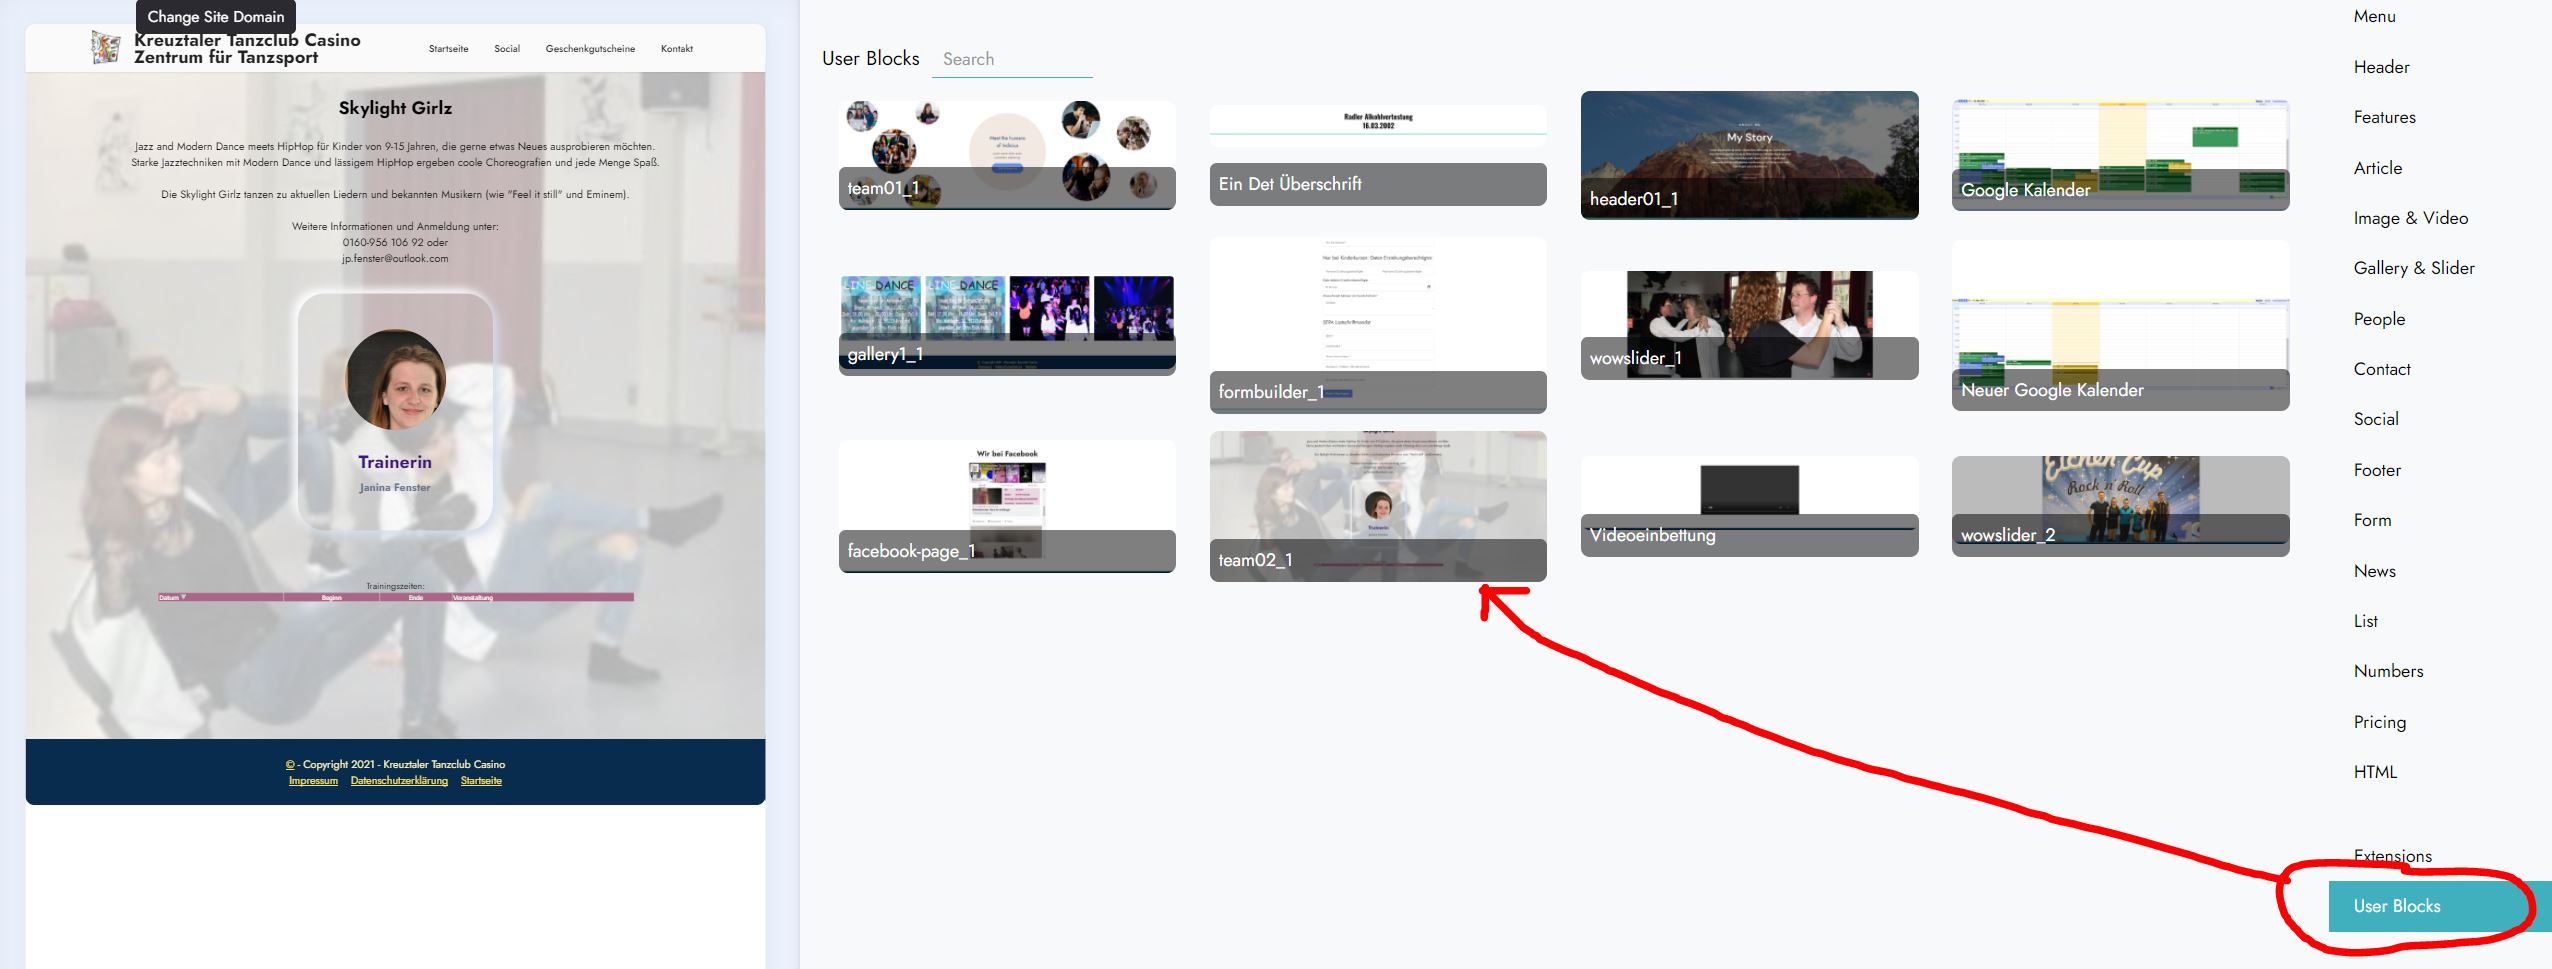Click the jp.fenster@outlook.com email text

coord(395,258)
